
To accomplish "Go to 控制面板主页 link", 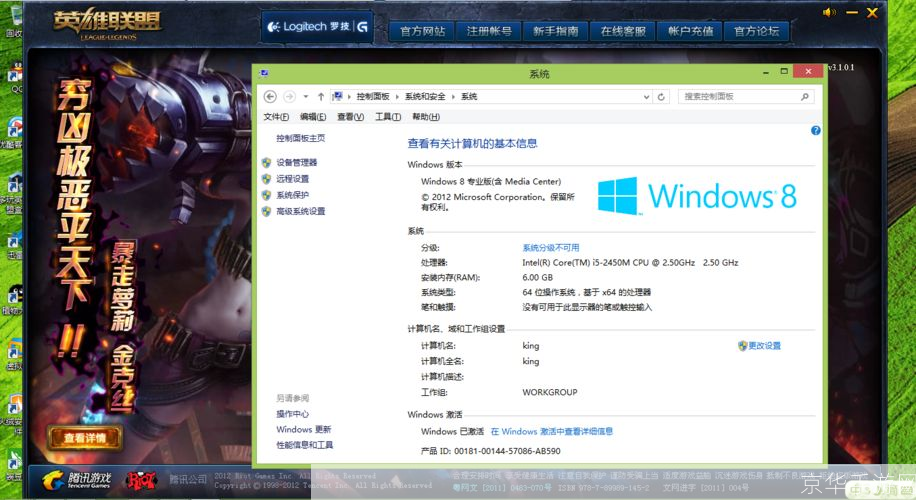I will point(300,138).
